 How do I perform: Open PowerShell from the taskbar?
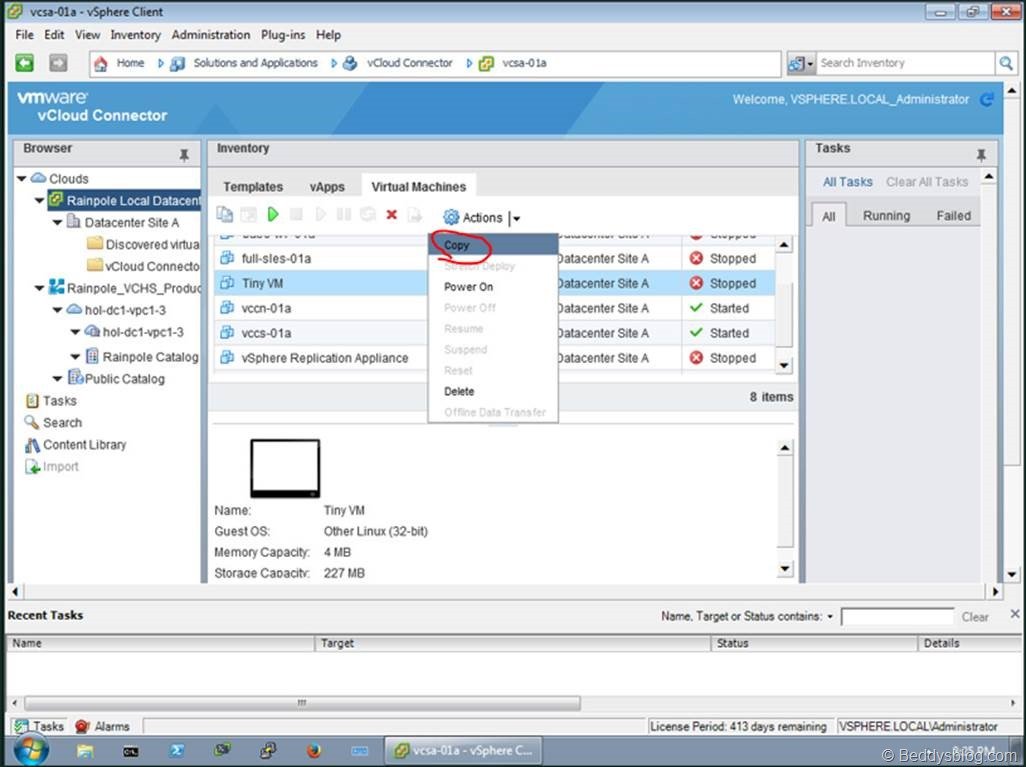tap(177, 751)
